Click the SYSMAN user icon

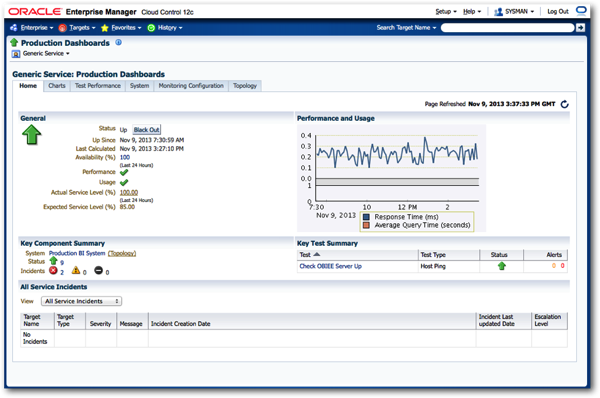[498, 12]
